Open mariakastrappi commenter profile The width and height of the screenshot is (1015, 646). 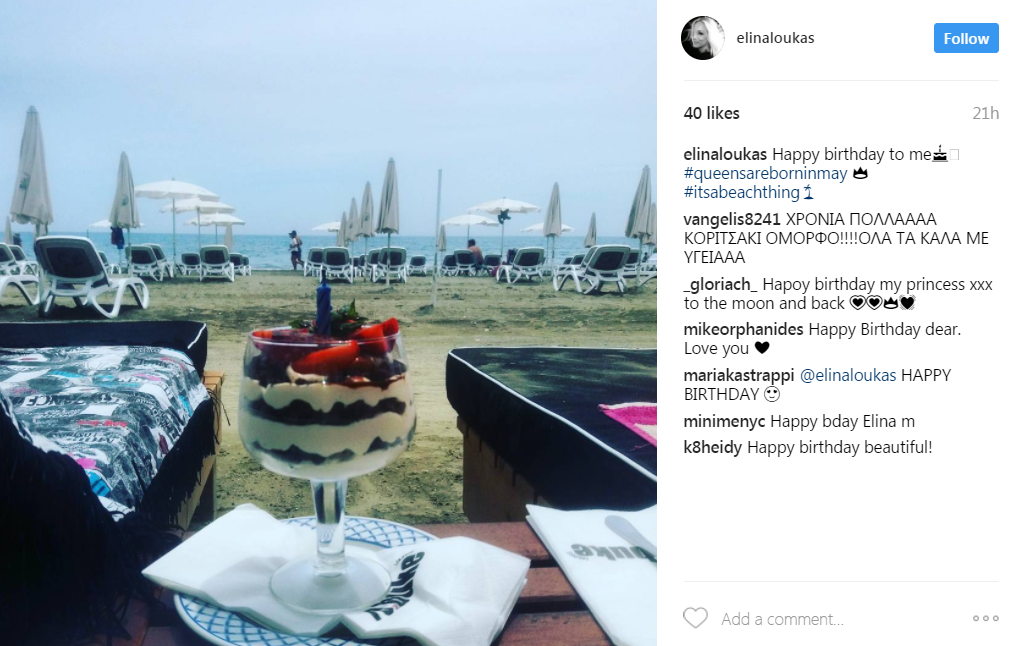tap(739, 375)
